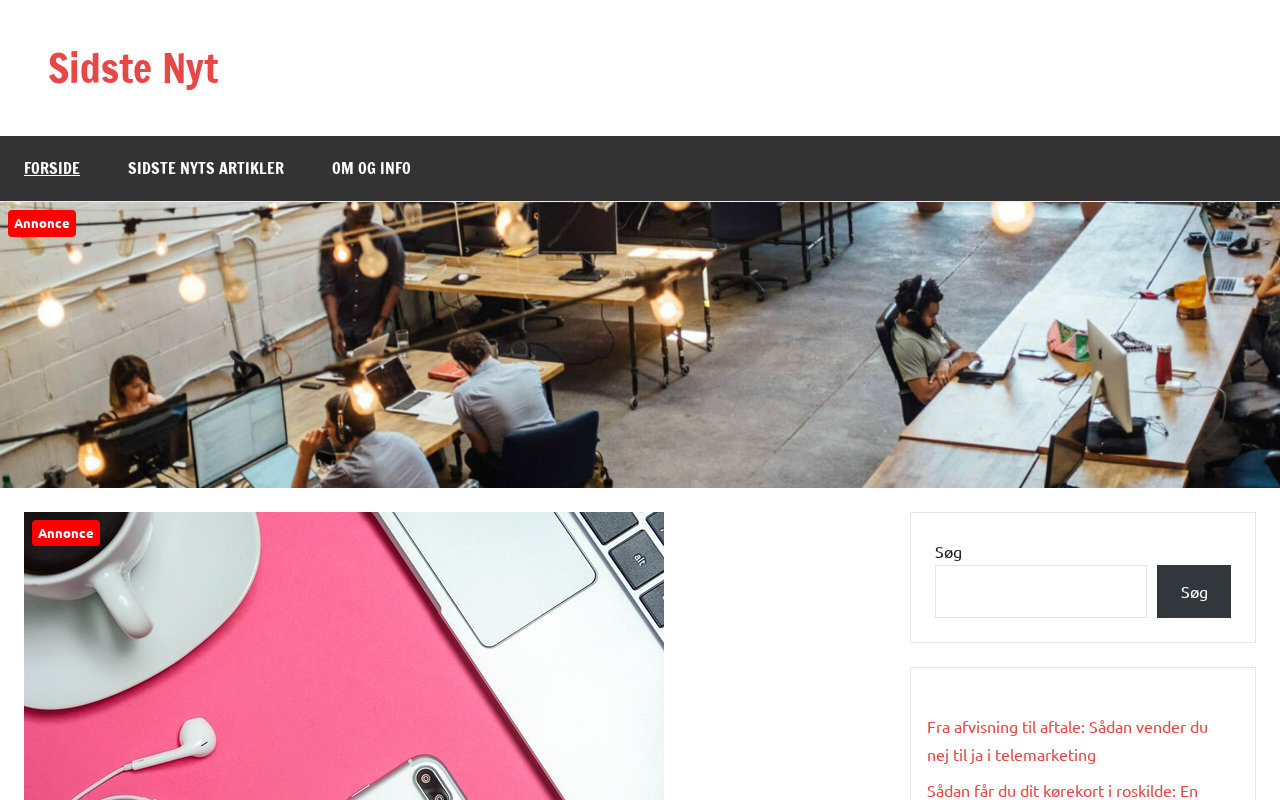Open the 'Fra afvisning til aftale' telemarketing article

coord(1067,740)
